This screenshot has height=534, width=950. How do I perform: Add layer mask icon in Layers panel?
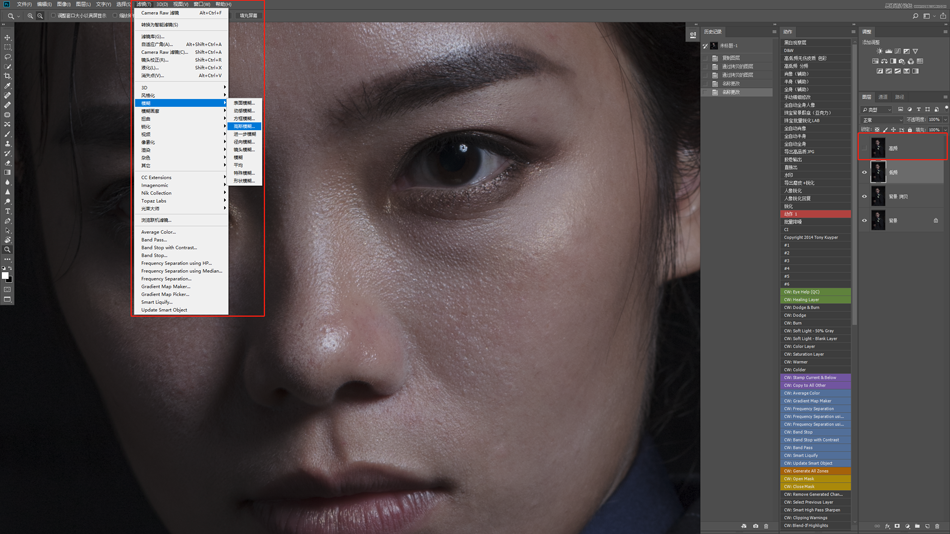[x=897, y=526]
